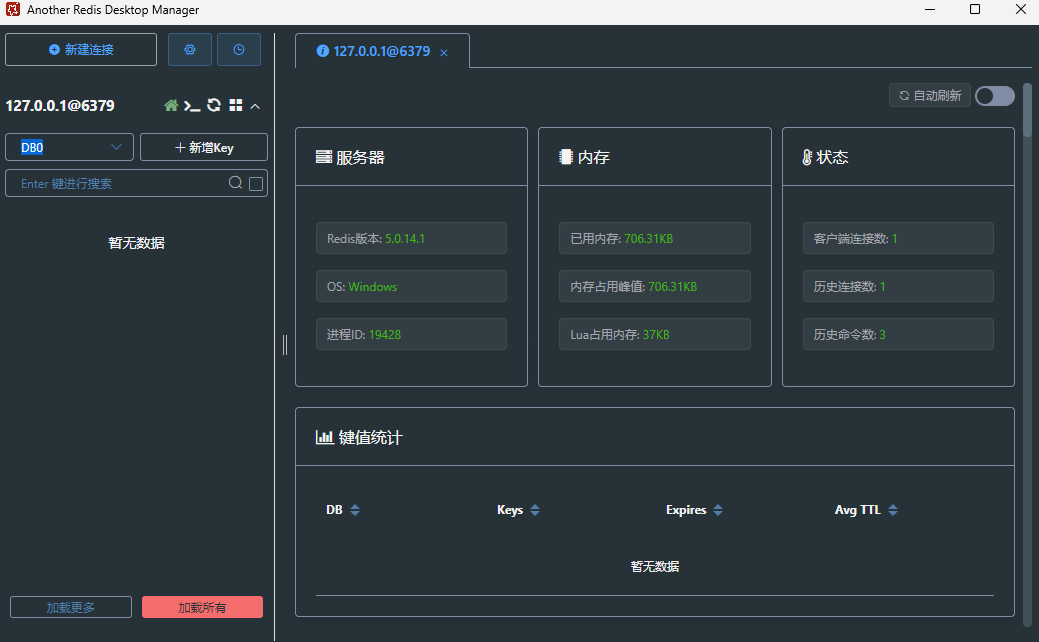Close the 127.0.0.1@6379 tab
This screenshot has width=1039, height=642.
click(x=444, y=52)
